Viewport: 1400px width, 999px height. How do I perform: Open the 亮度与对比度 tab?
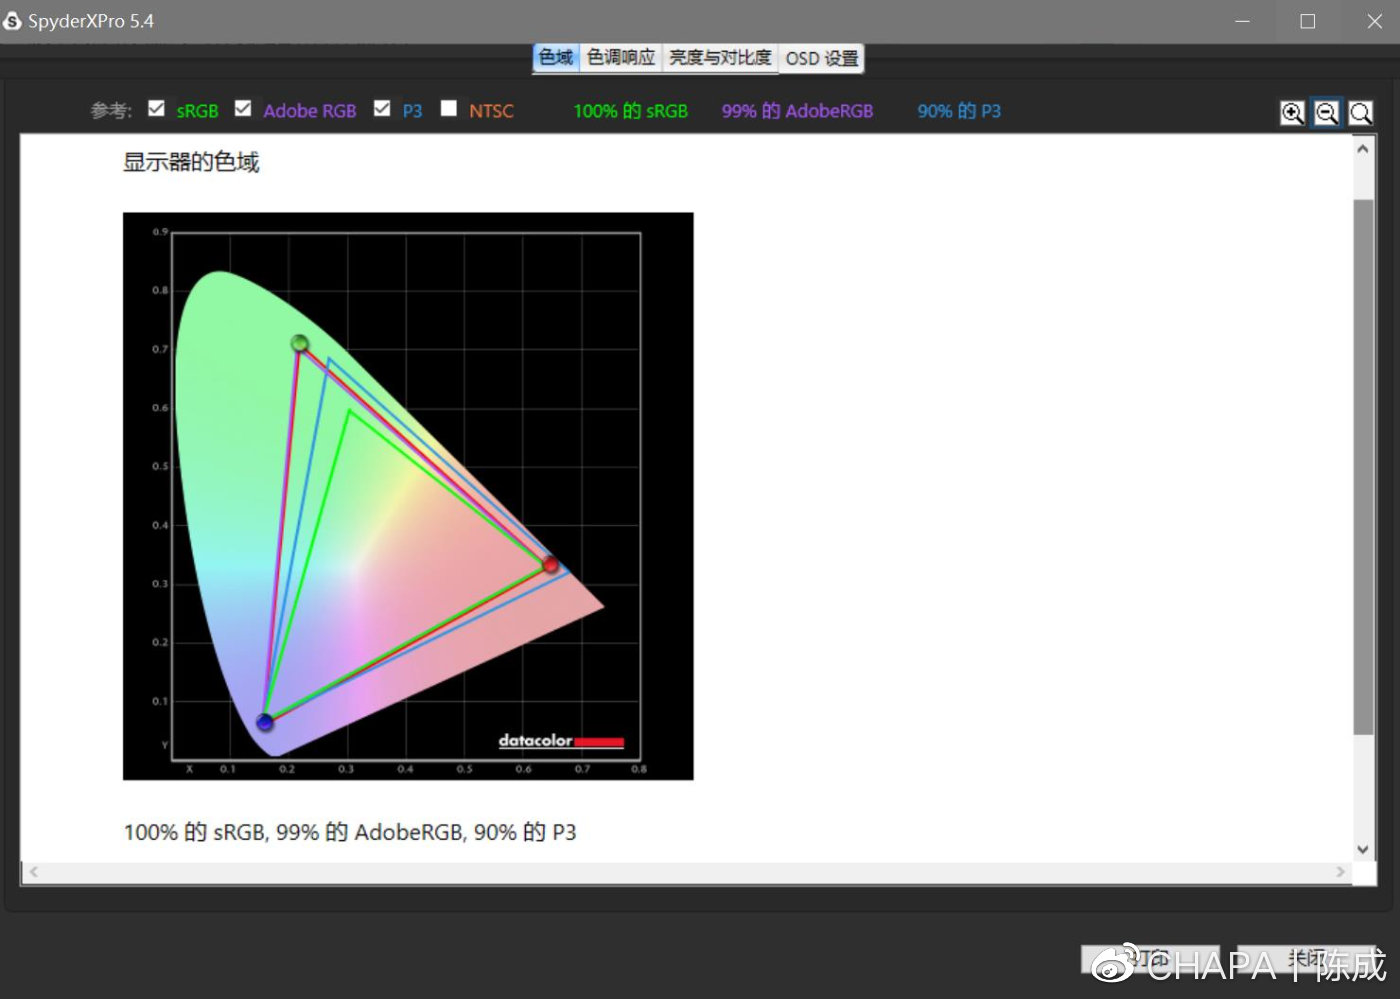720,58
